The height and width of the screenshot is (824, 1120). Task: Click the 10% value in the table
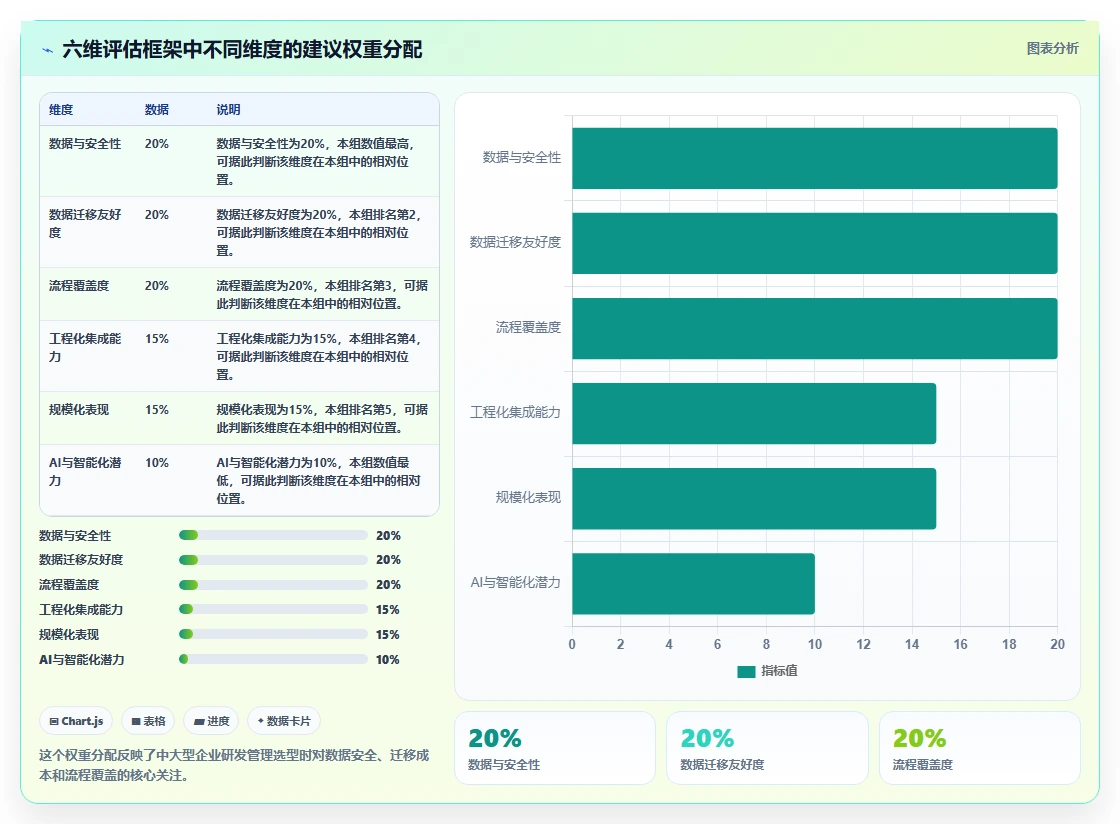pos(156,463)
